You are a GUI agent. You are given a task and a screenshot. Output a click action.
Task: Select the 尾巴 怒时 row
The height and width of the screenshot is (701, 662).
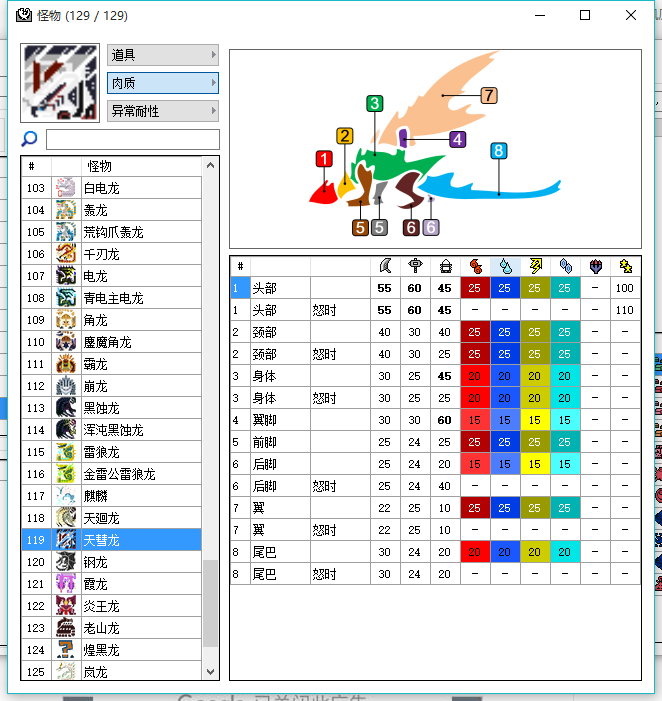435,574
